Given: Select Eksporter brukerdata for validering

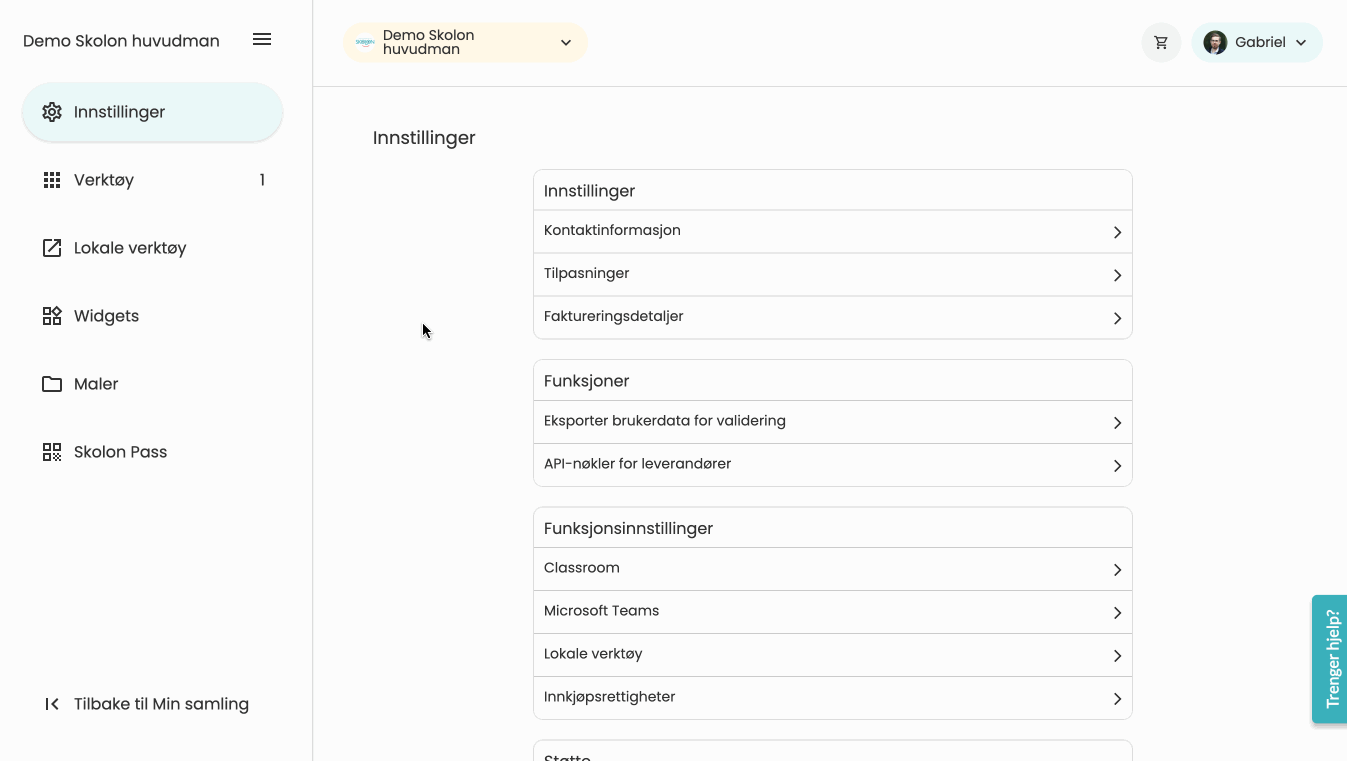Looking at the screenshot, I should point(832,422).
